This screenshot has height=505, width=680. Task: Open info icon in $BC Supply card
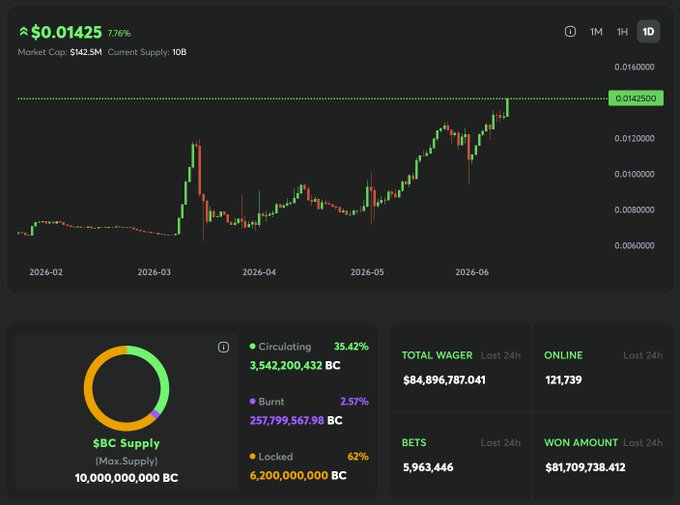(223, 347)
